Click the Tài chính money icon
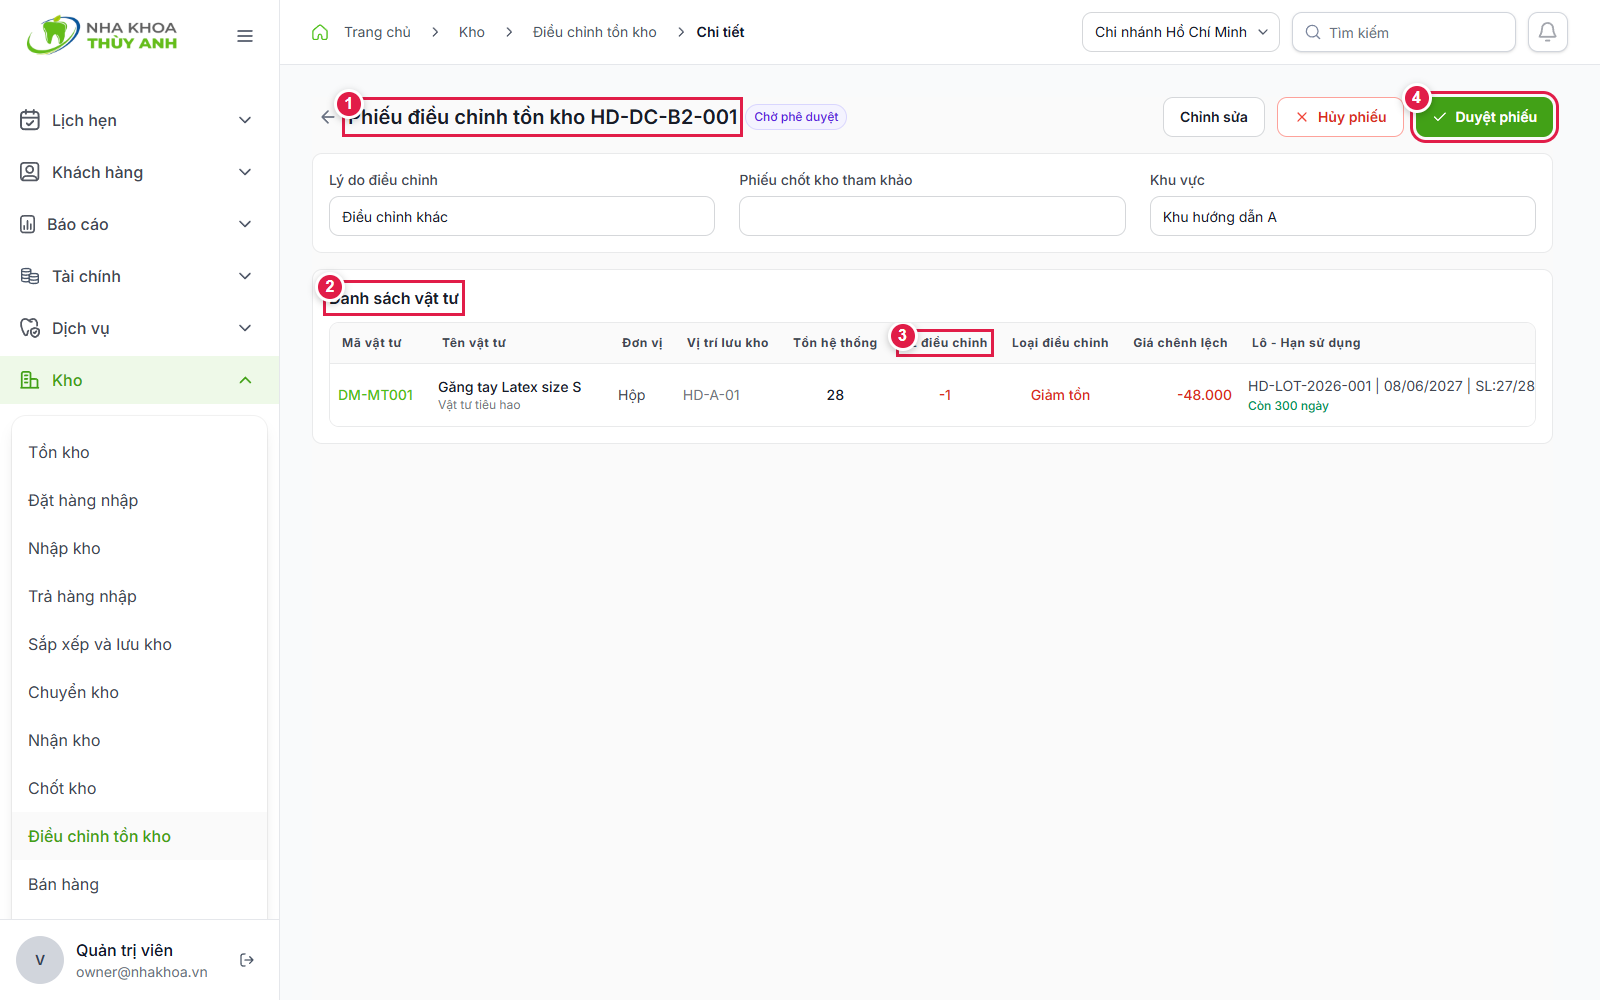This screenshot has width=1600, height=1000. 30,276
